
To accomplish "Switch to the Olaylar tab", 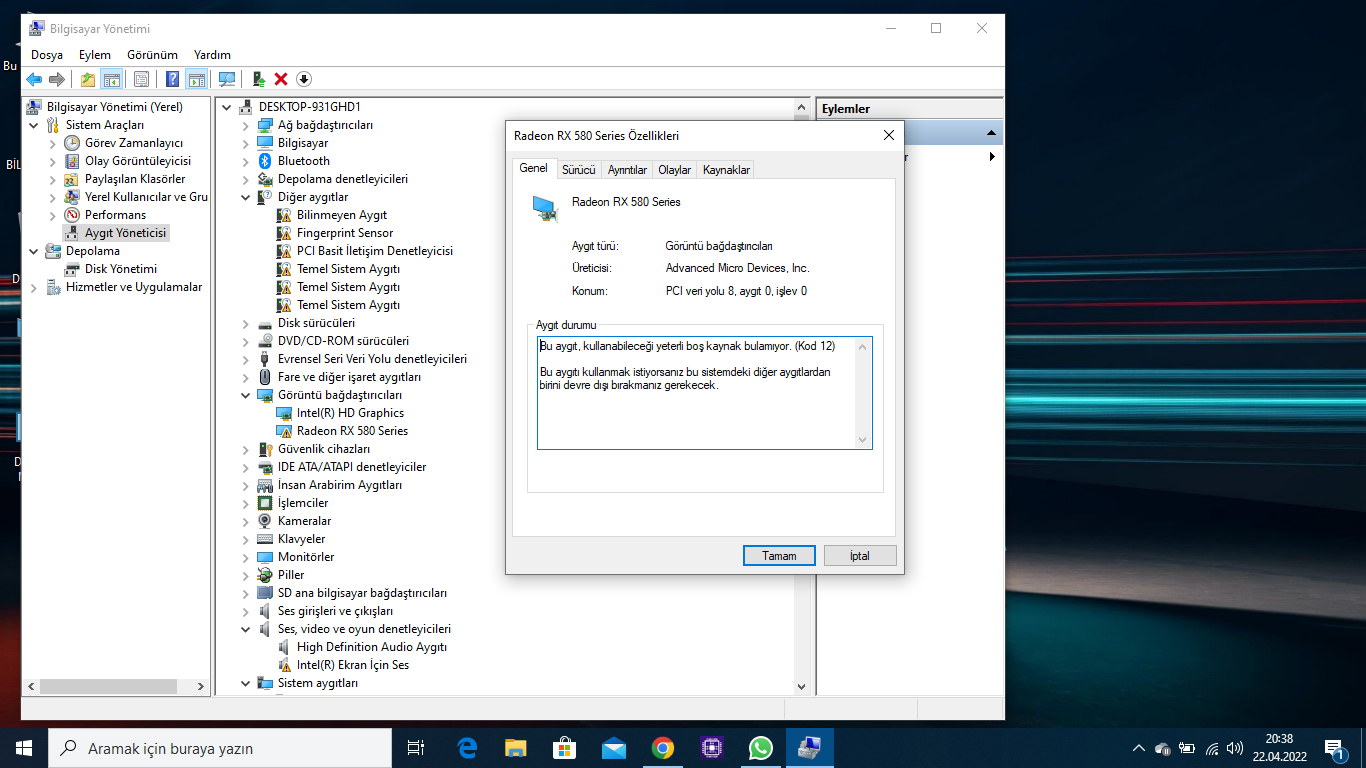I will point(674,170).
